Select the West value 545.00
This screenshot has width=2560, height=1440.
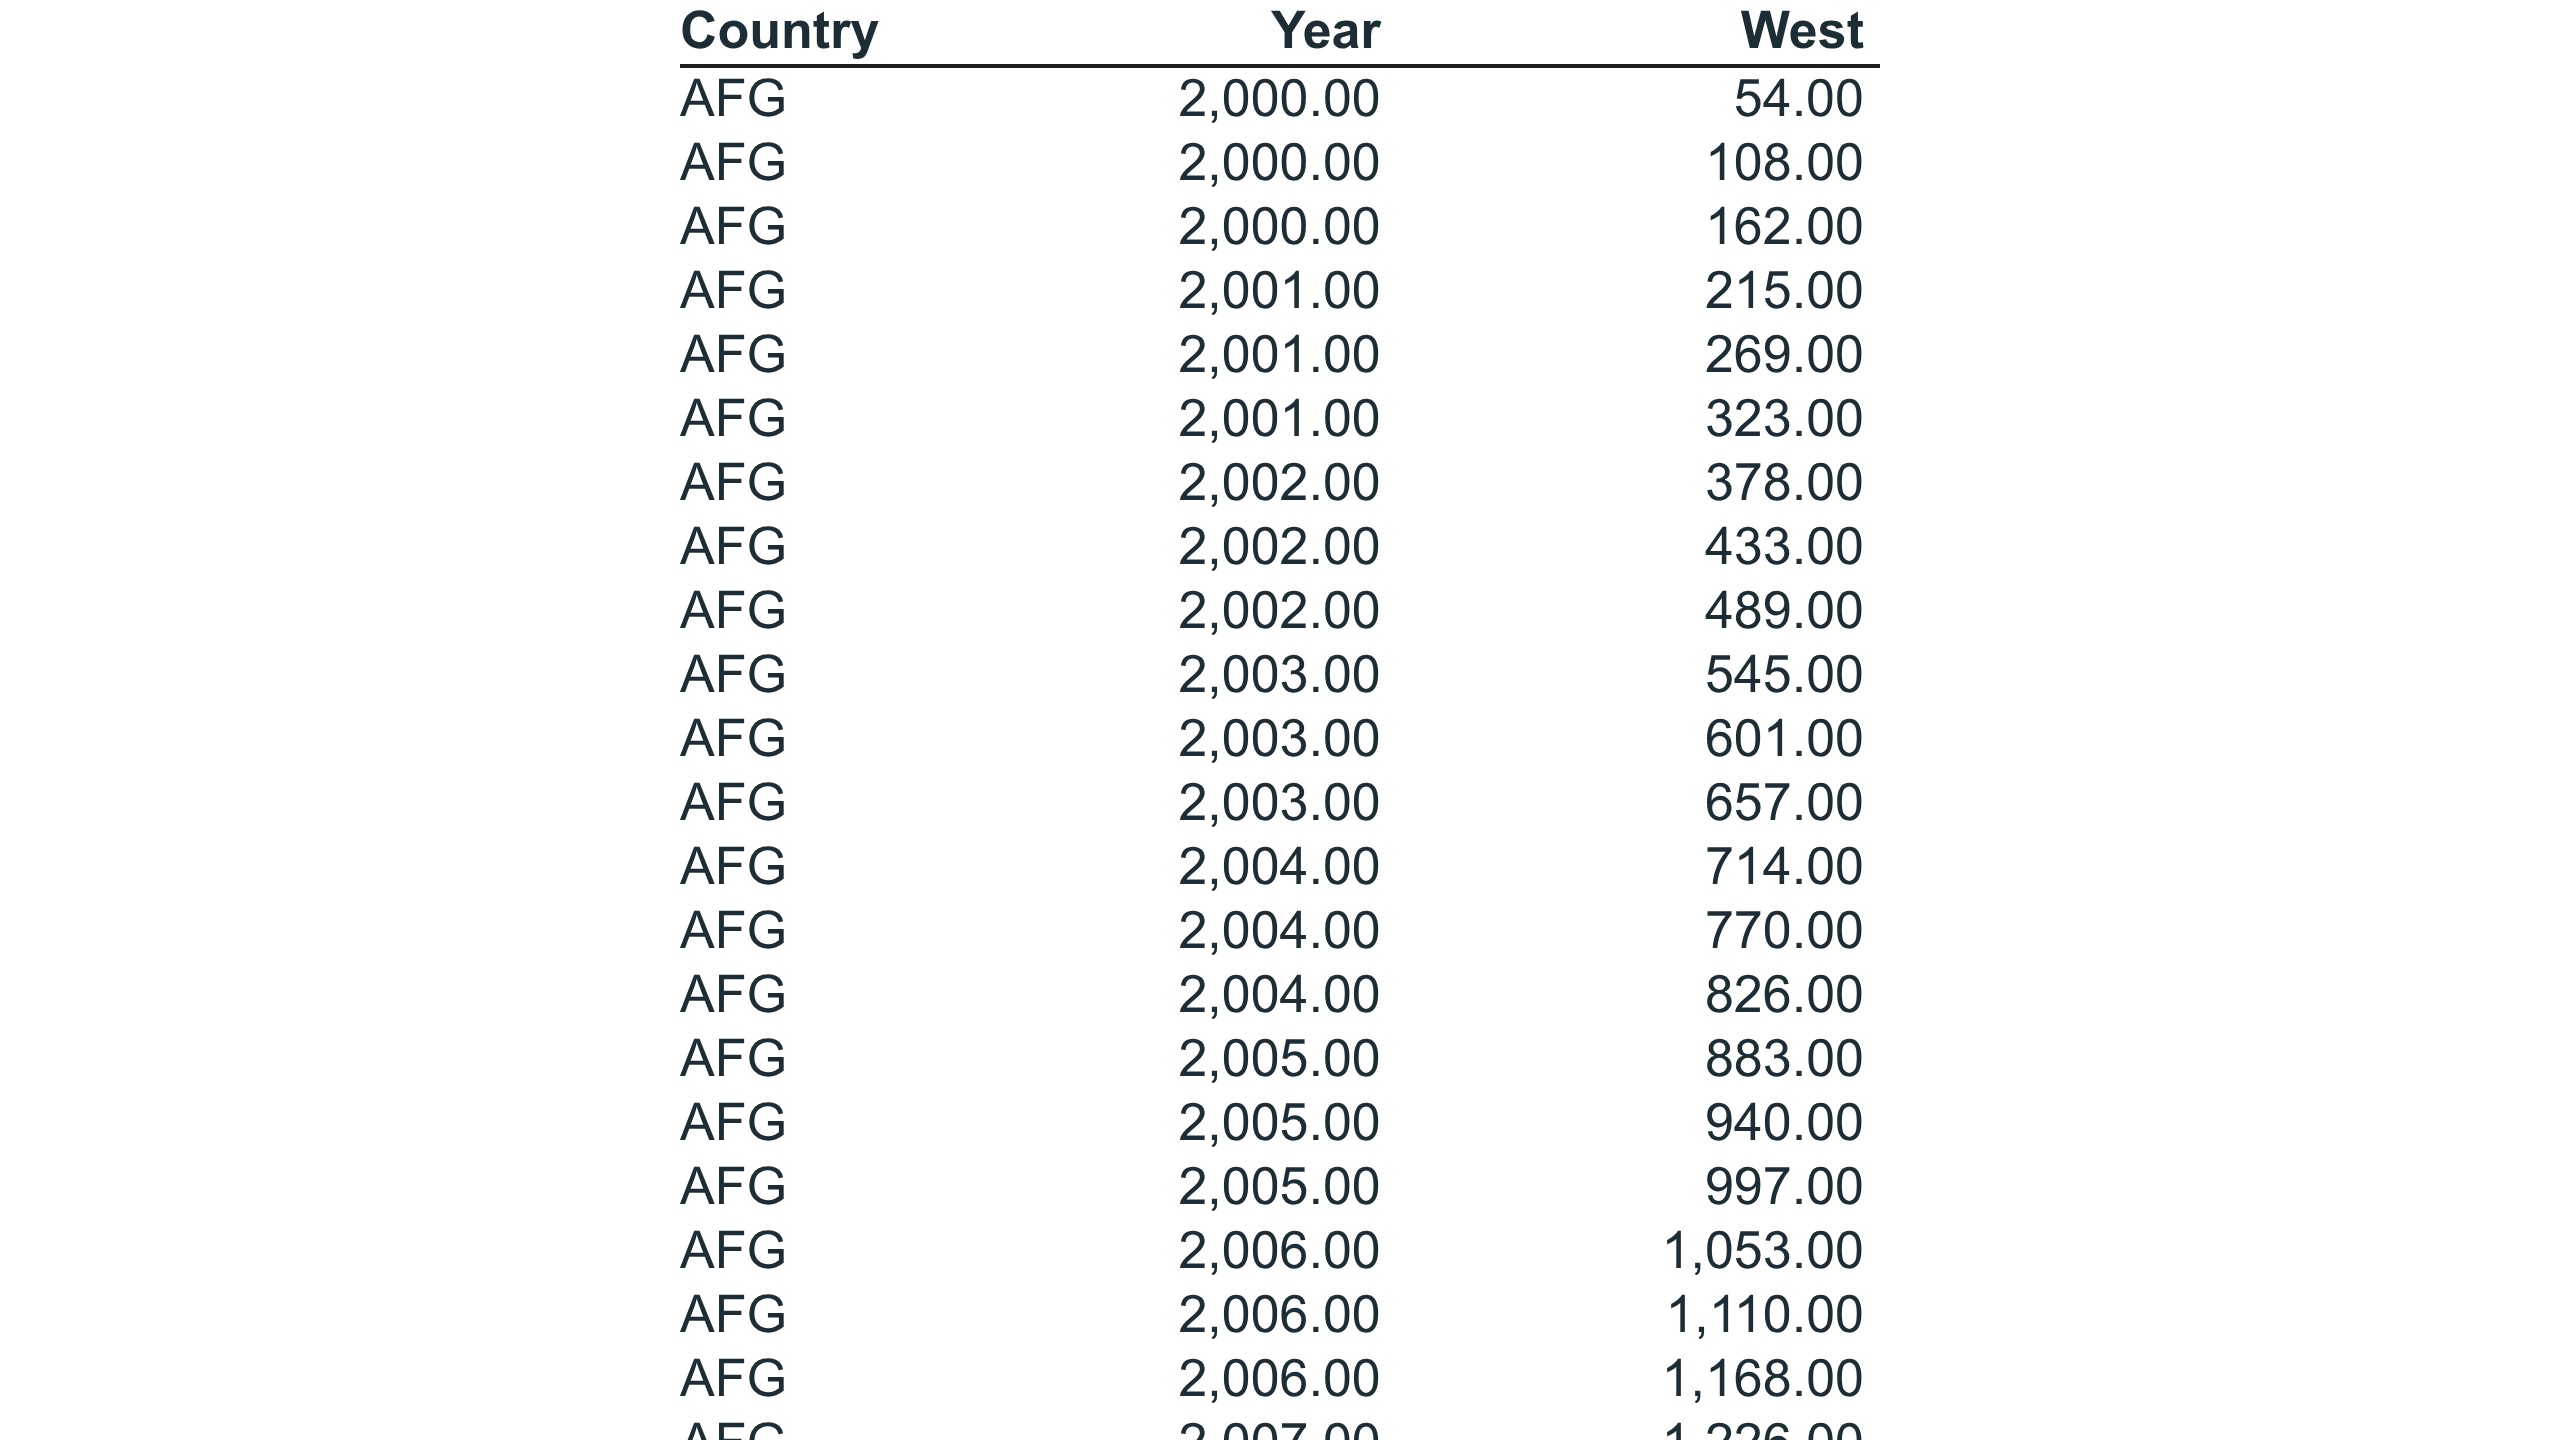(1784, 675)
